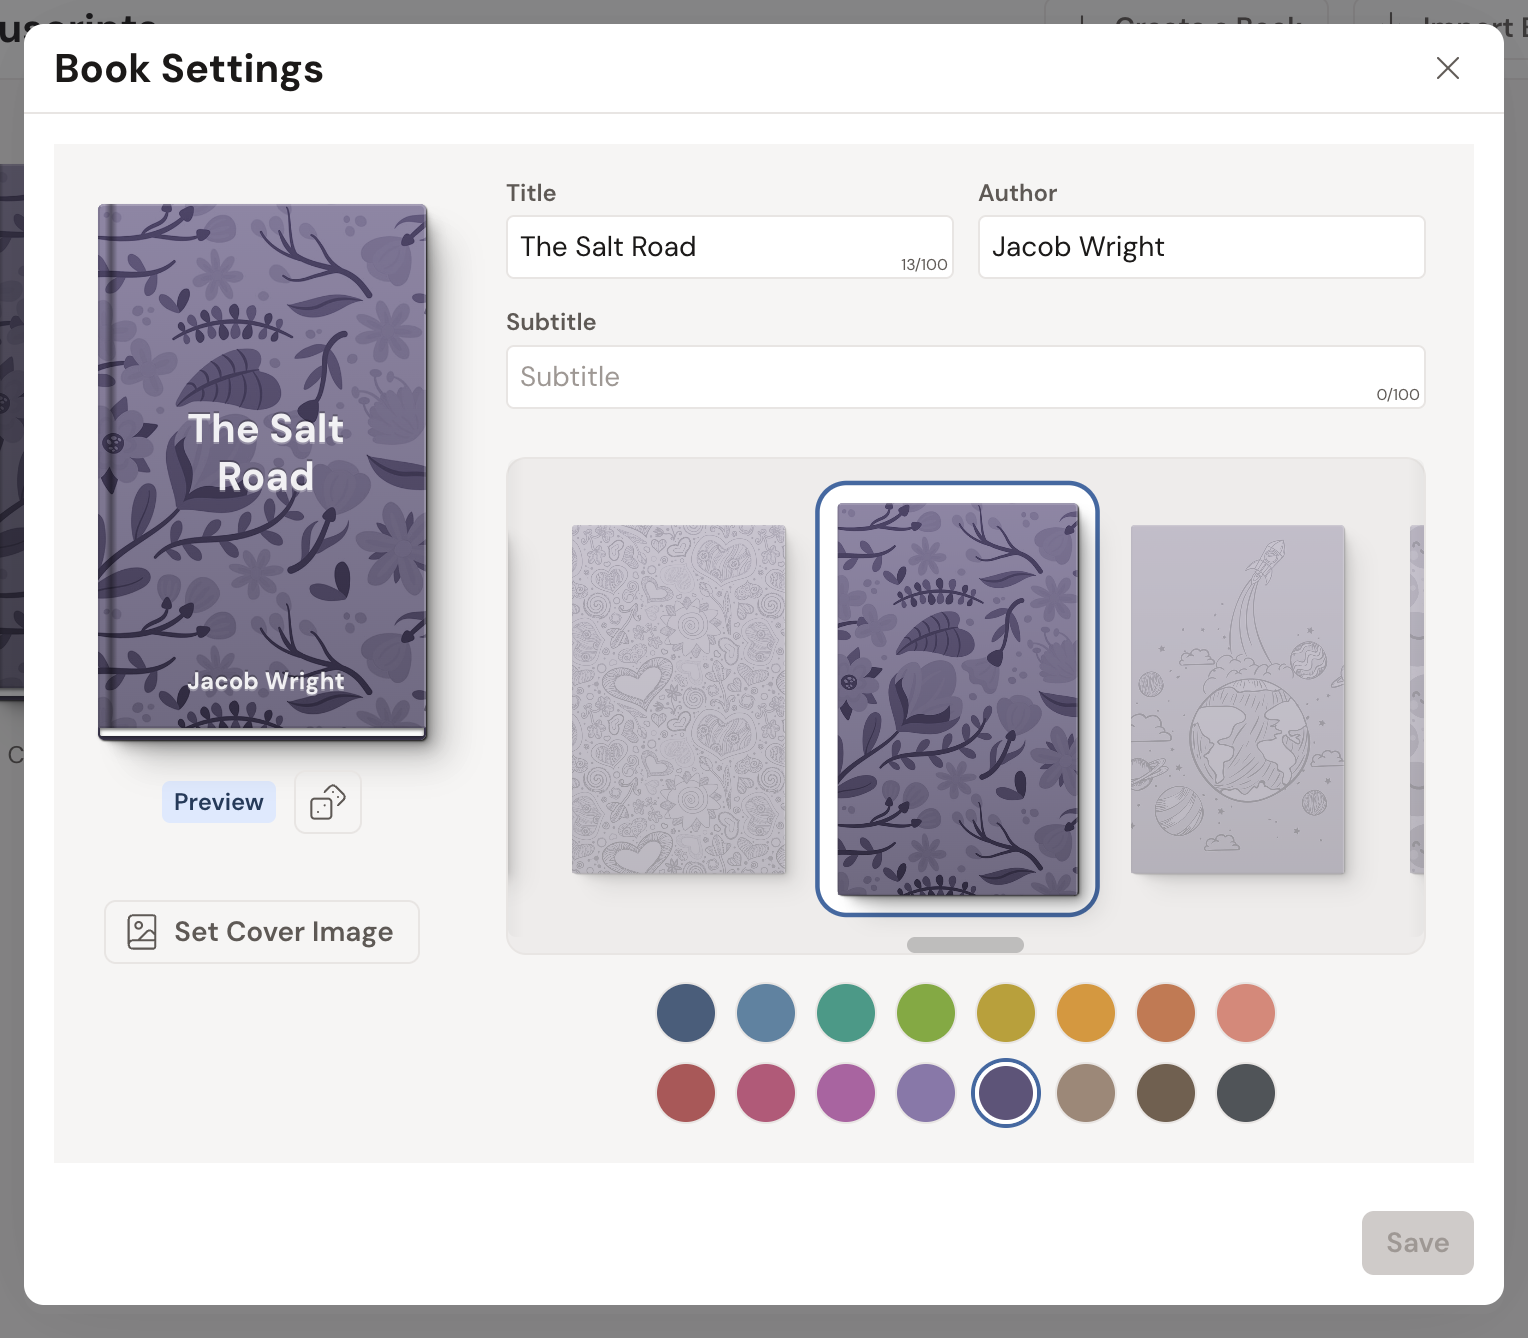This screenshot has width=1528, height=1338.
Task: Choose the taupe color swatch
Action: (x=1086, y=1093)
